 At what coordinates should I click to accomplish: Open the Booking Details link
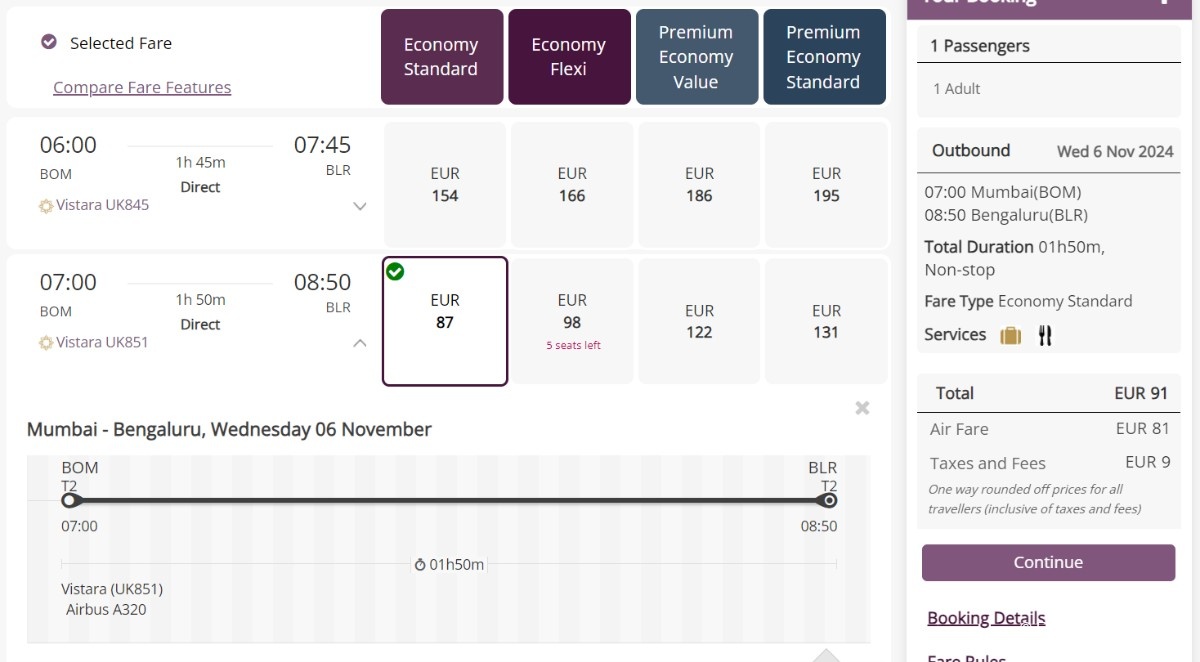click(x=986, y=618)
